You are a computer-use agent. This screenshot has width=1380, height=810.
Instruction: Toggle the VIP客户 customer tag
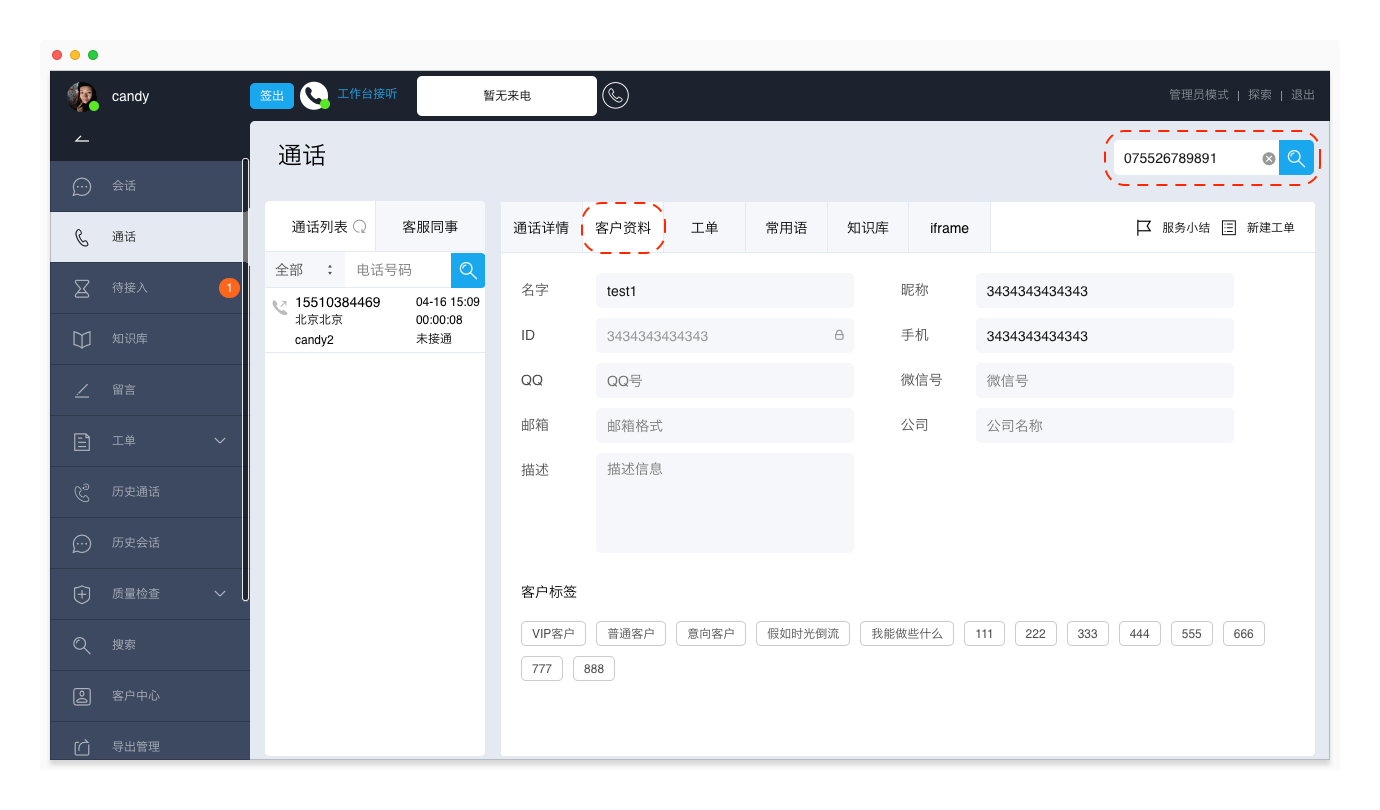553,634
